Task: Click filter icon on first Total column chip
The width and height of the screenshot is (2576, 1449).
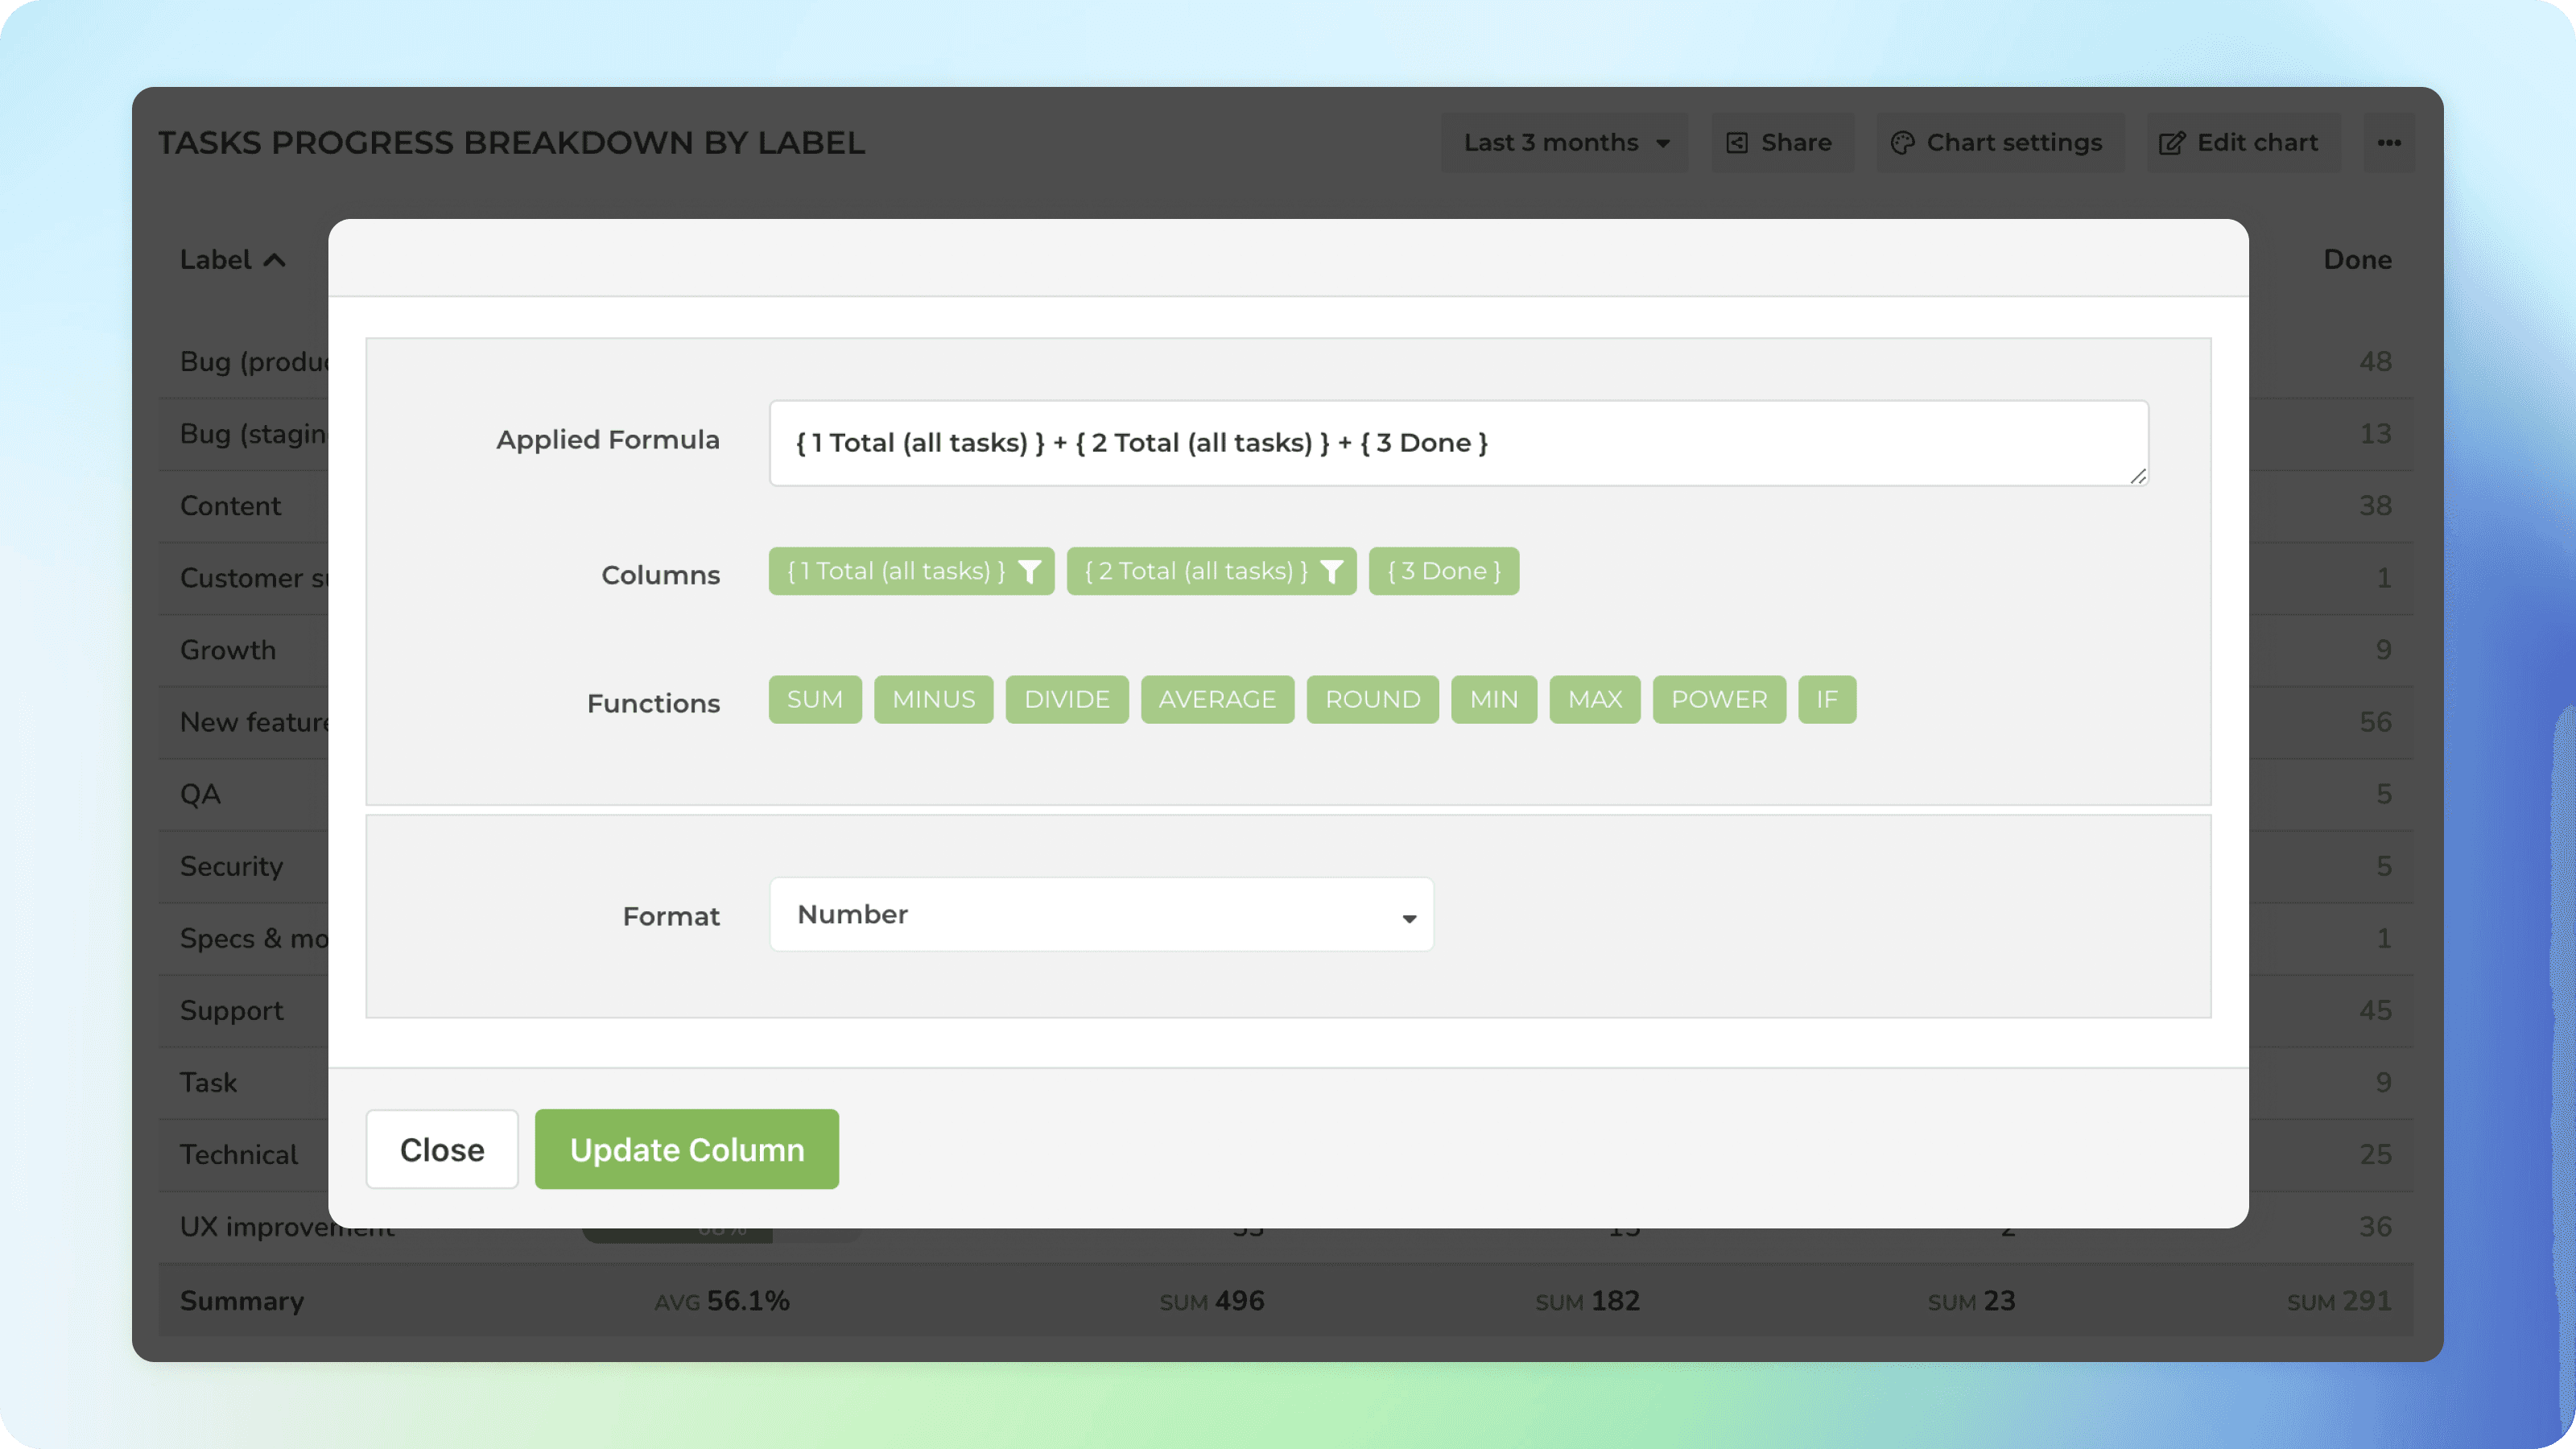Action: (x=1029, y=571)
